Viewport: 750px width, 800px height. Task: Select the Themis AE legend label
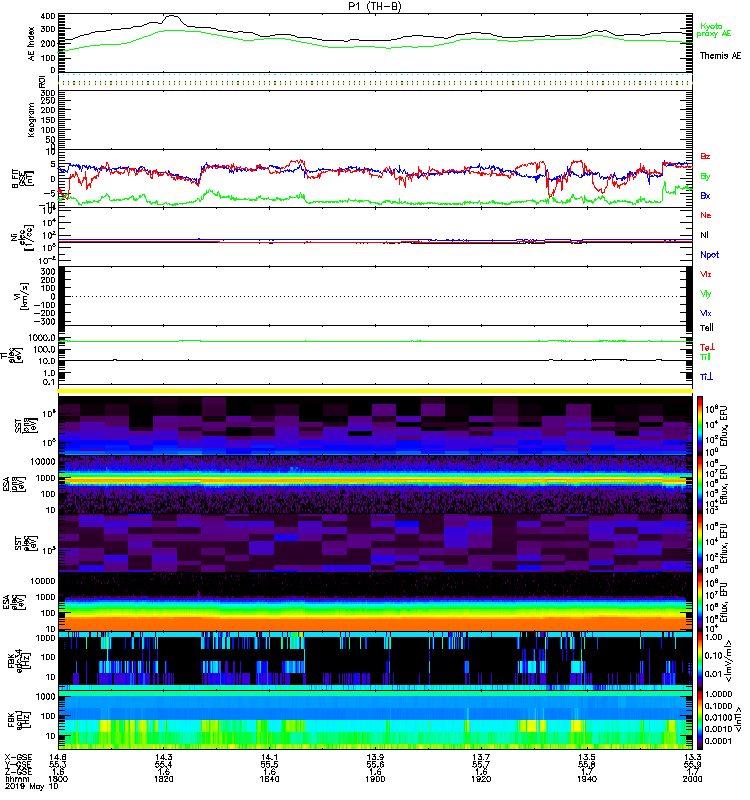[x=720, y=56]
